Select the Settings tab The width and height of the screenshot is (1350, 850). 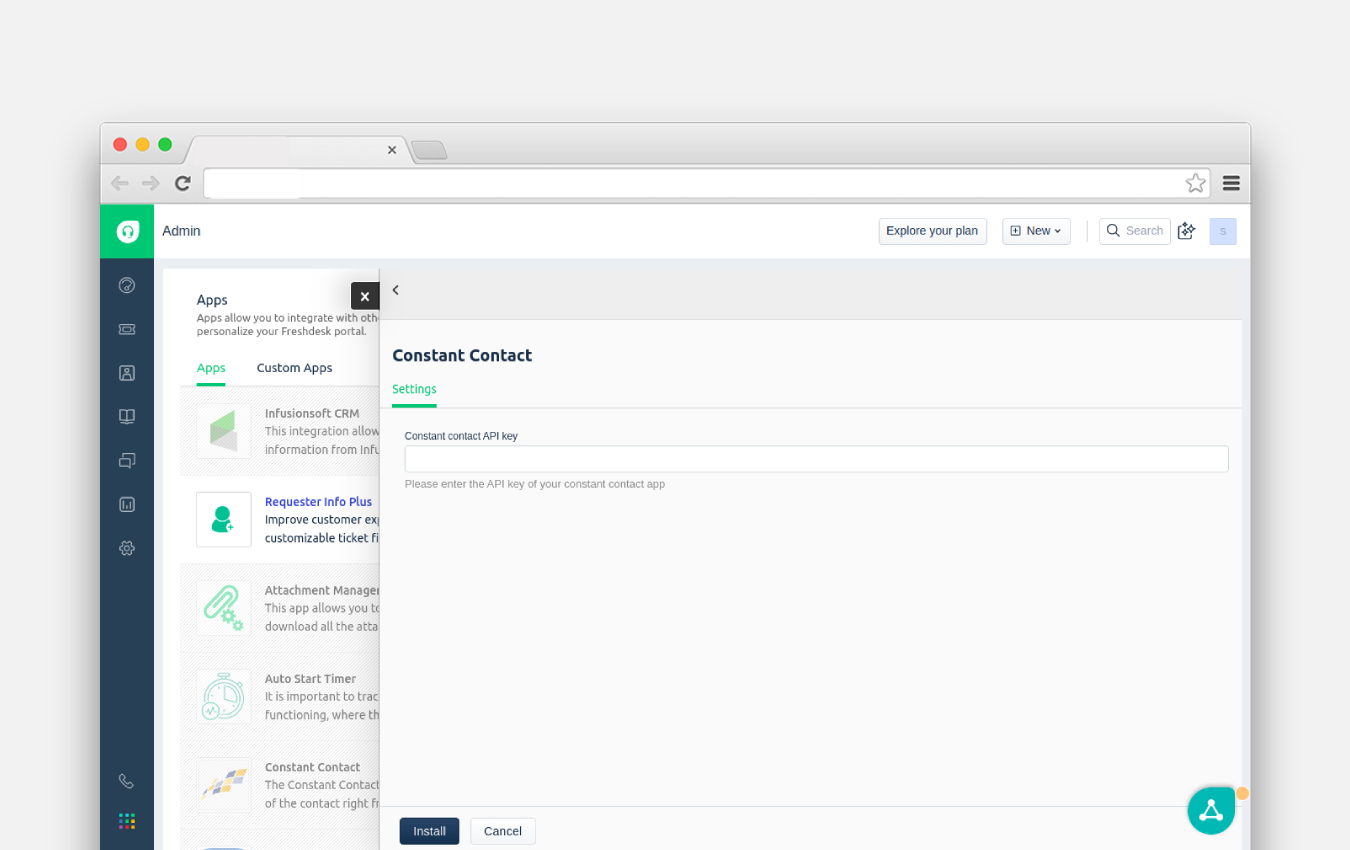click(x=414, y=390)
